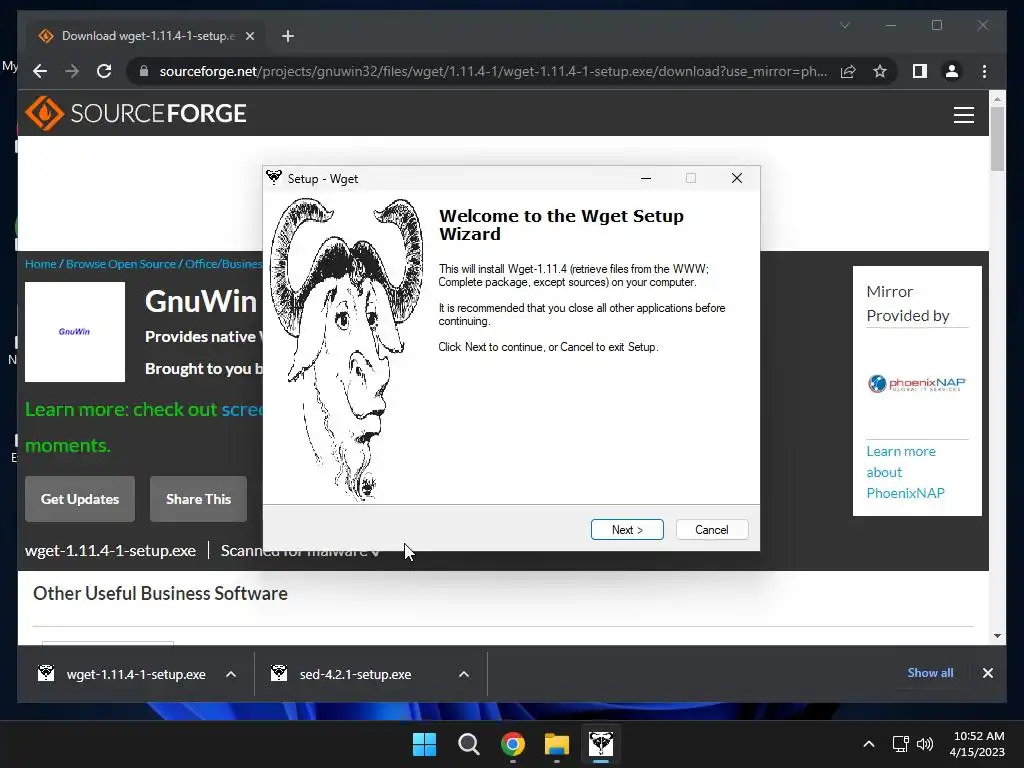Click the GNU head icon in Setup title bar
The width and height of the screenshot is (1024, 768).
tap(274, 178)
